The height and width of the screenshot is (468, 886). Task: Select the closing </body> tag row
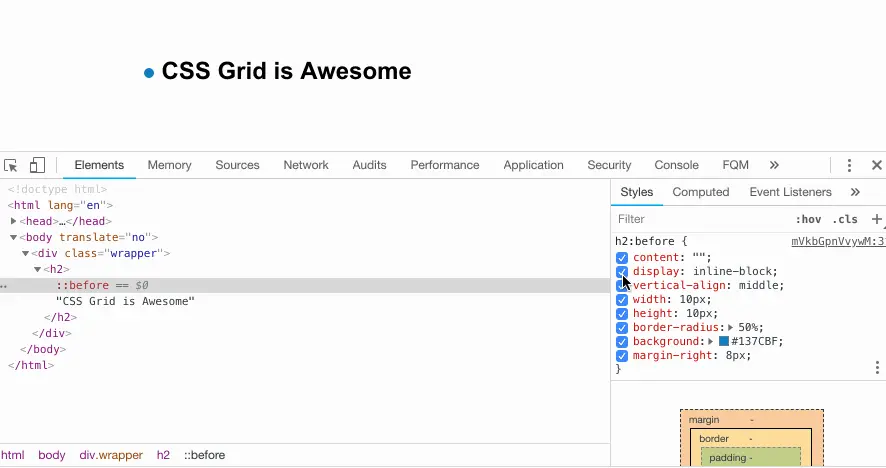coord(43,349)
